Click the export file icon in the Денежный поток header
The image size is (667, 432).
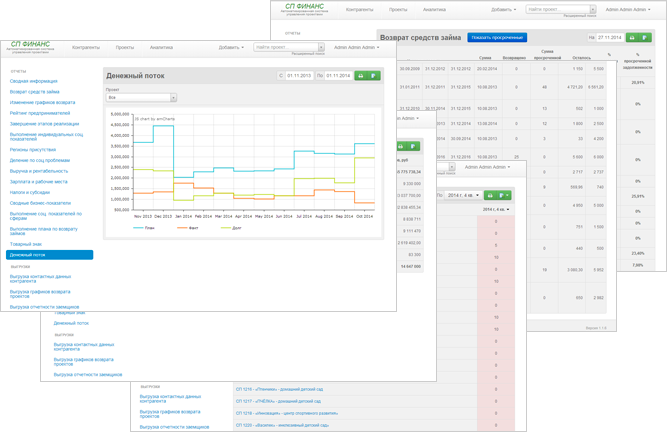[373, 76]
